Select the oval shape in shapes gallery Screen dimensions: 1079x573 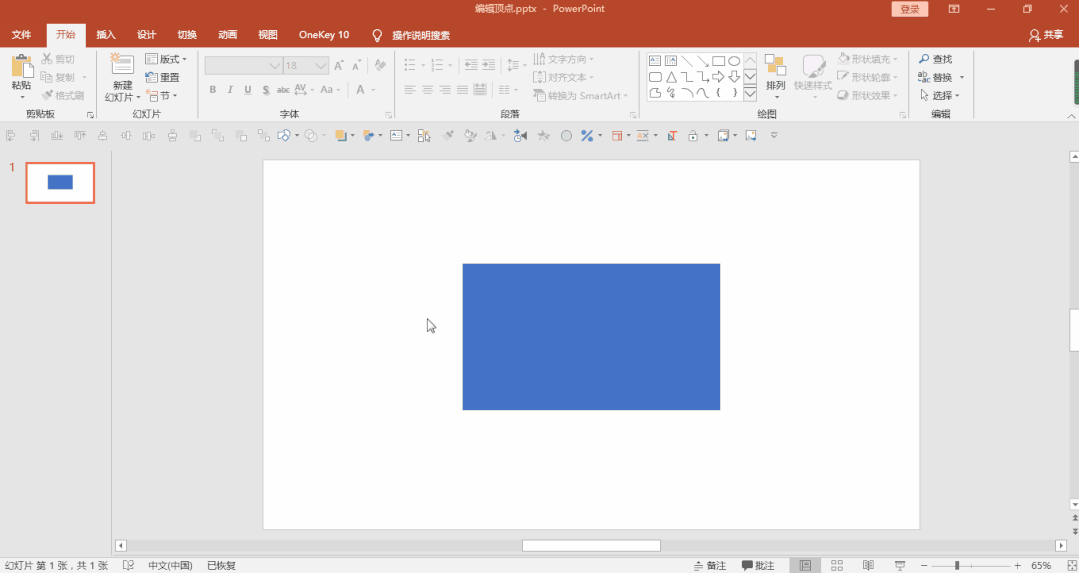[734, 61]
